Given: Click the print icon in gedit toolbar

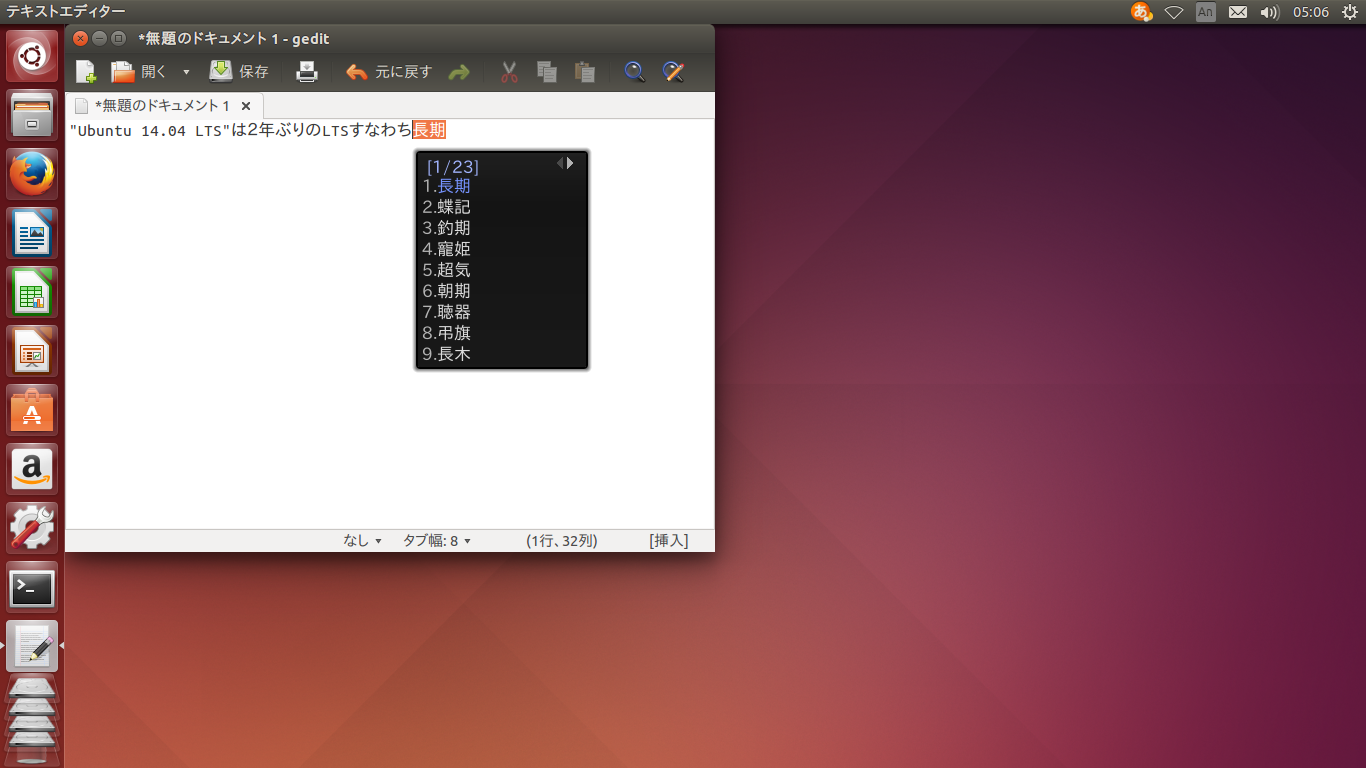Looking at the screenshot, I should point(306,72).
